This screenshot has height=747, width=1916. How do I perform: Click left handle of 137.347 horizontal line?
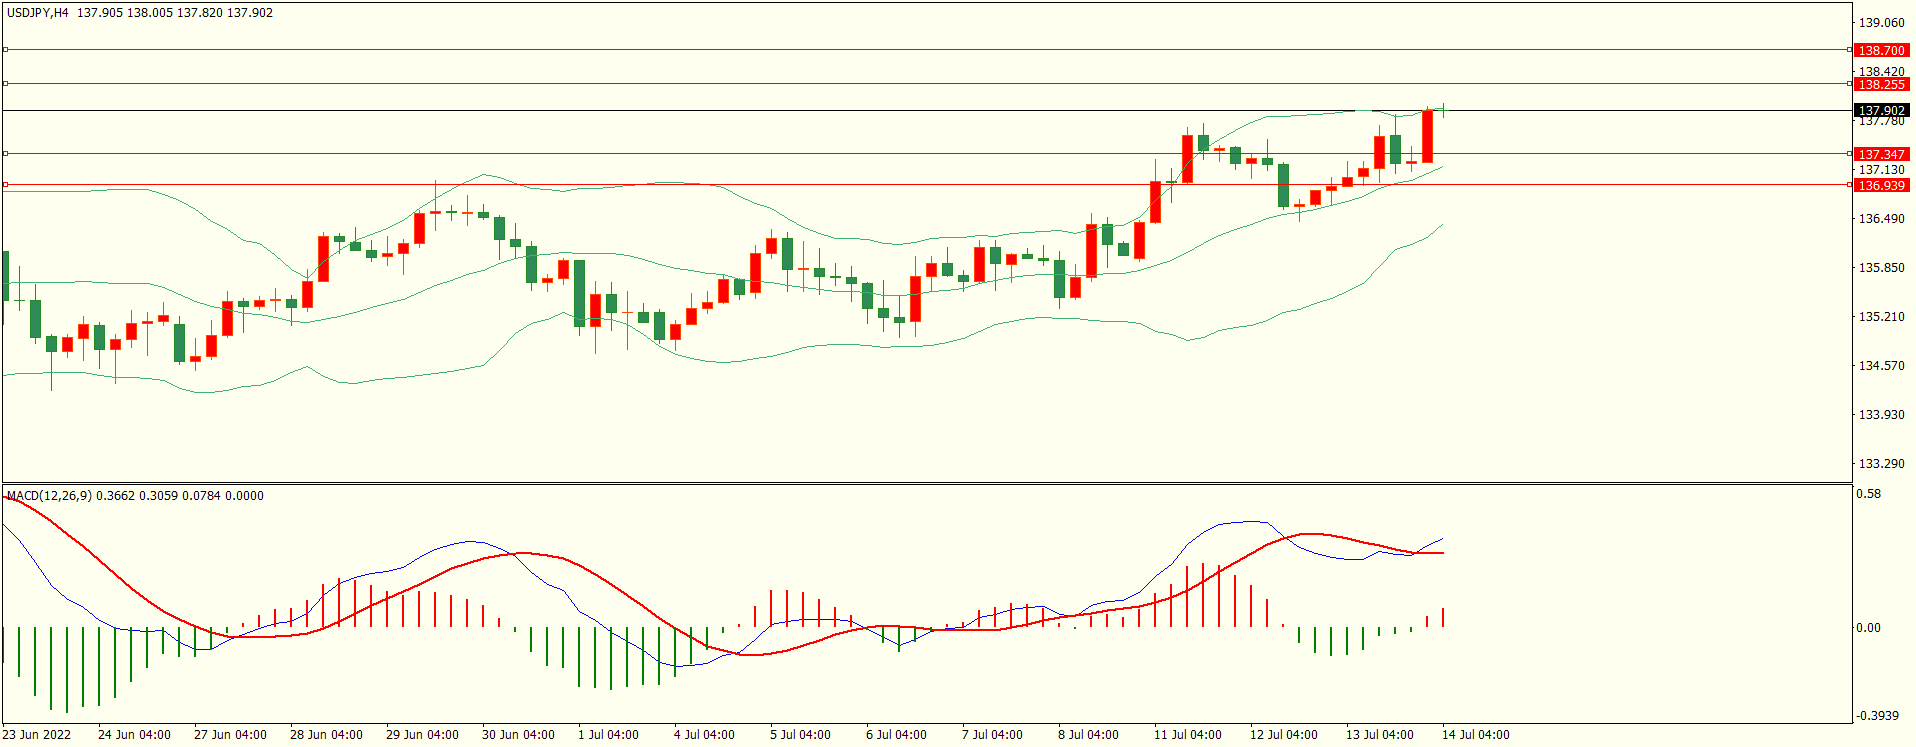[5, 153]
